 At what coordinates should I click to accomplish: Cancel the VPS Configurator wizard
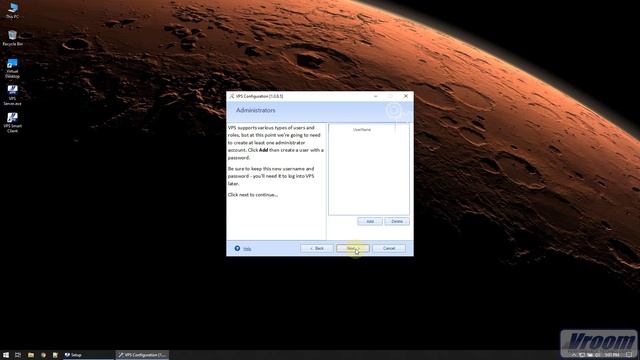pyautogui.click(x=389, y=248)
